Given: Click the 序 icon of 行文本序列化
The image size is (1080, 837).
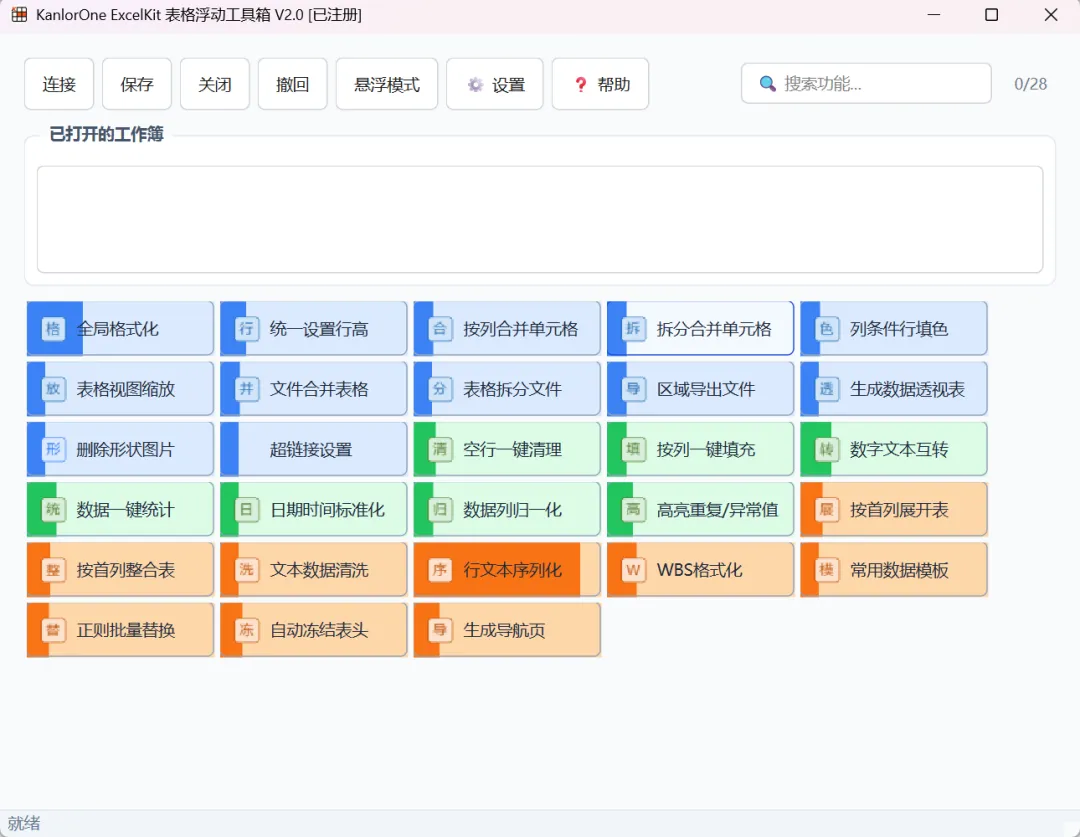Looking at the screenshot, I should coord(440,570).
